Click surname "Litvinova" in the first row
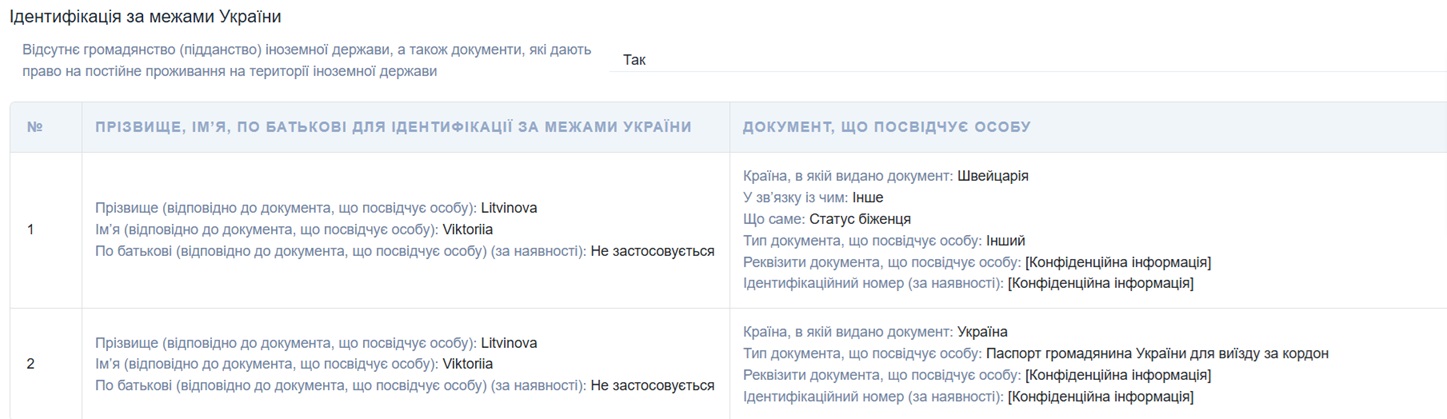 point(508,208)
